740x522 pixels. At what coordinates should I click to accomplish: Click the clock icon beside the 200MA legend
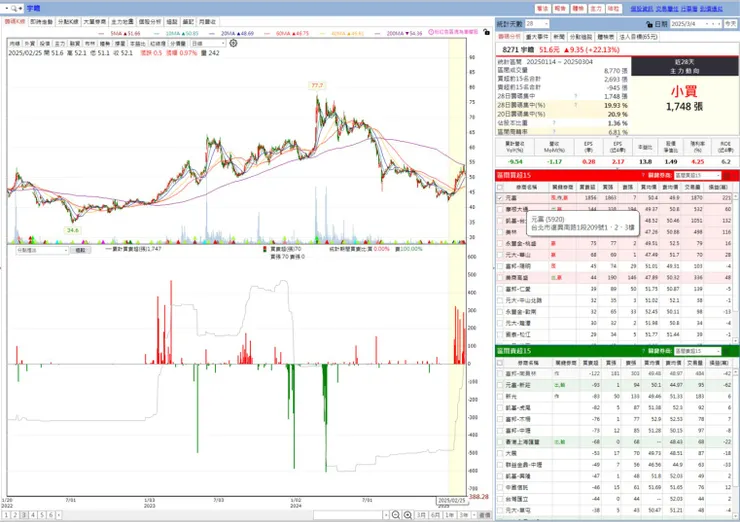click(431, 32)
